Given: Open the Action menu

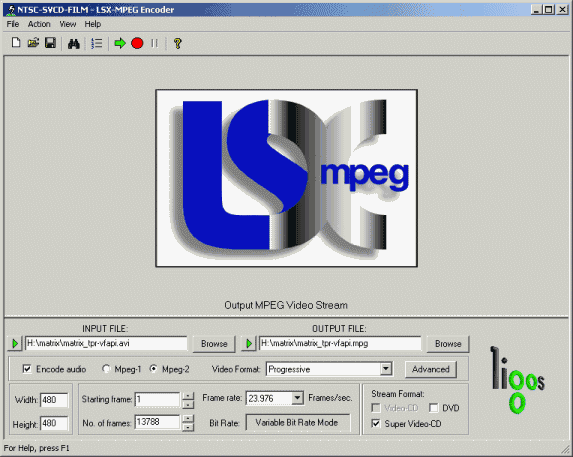Looking at the screenshot, I should tap(39, 24).
